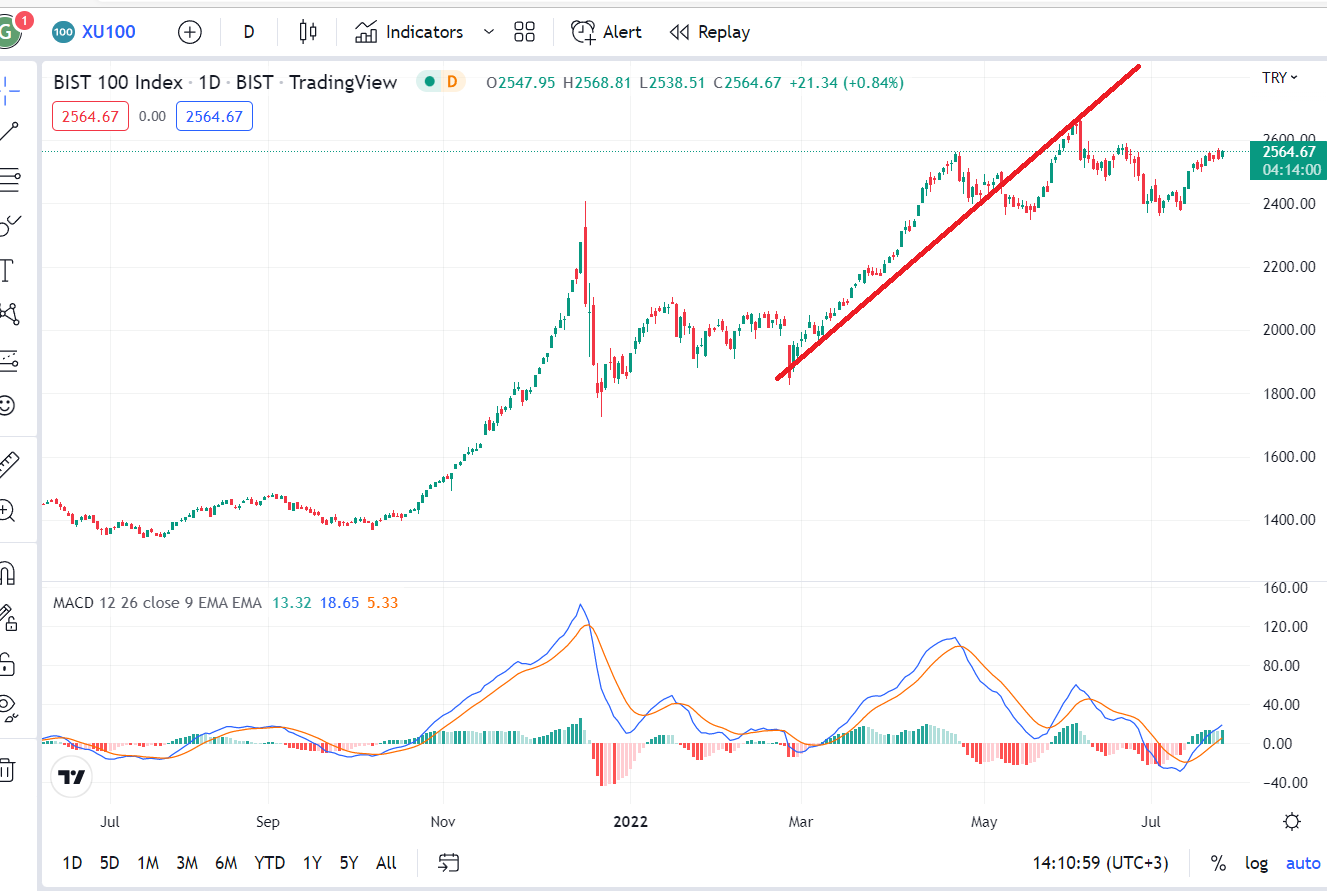Screen dimensions: 1327x891
Task: Click the 2022 label on time axis
Action: (x=631, y=821)
